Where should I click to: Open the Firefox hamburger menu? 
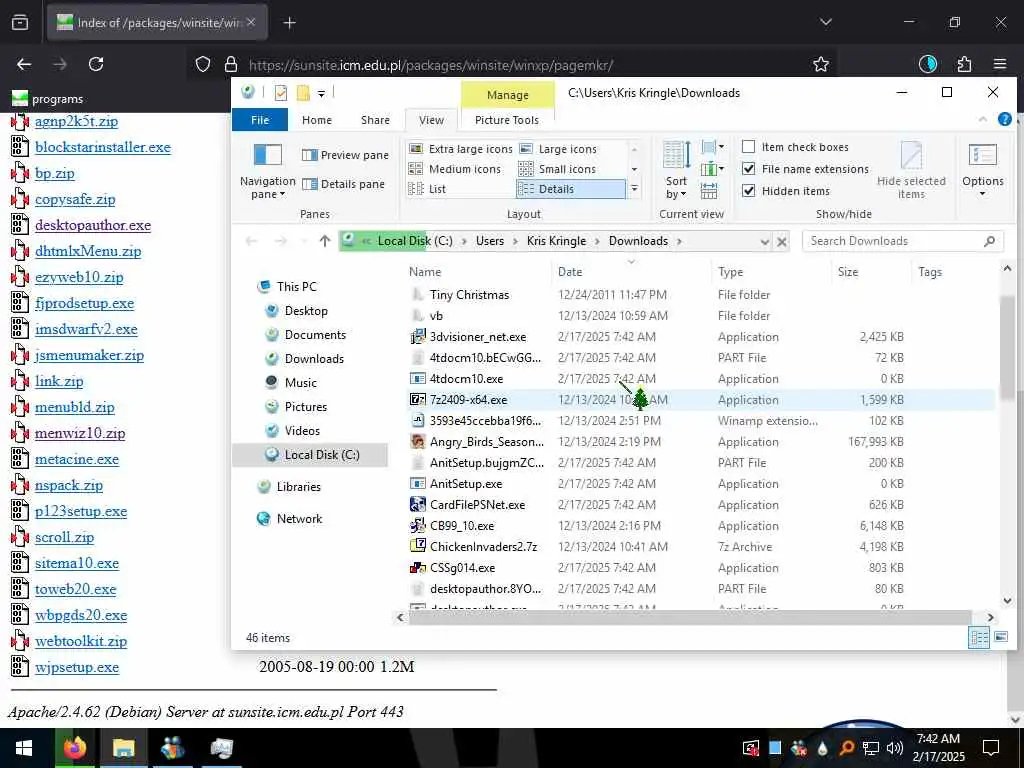[1000, 64]
